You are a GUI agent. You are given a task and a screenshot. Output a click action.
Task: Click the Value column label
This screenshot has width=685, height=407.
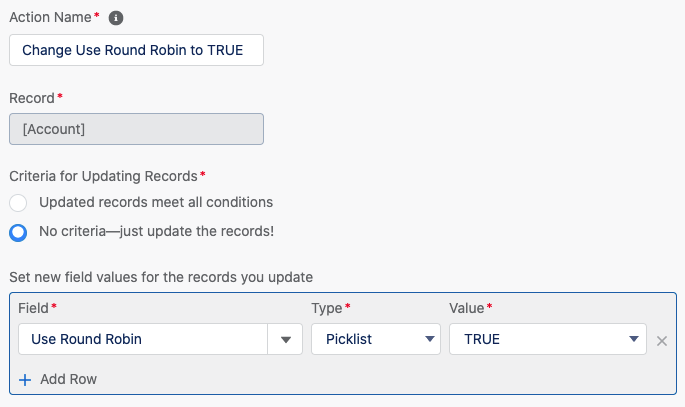pos(467,308)
